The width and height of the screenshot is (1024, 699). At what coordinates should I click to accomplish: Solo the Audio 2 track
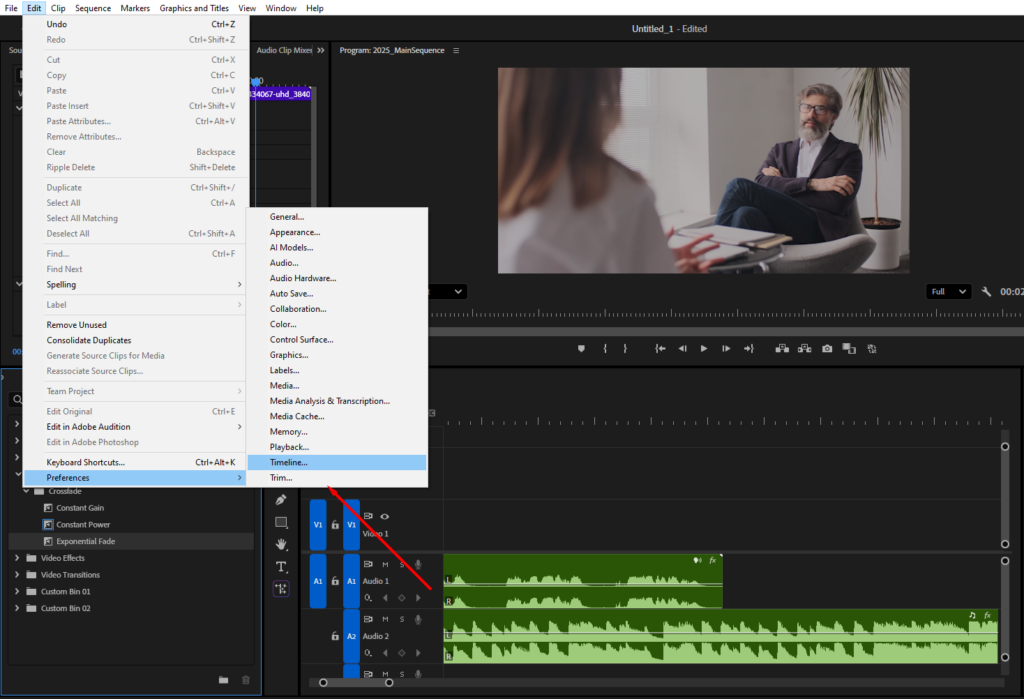pos(402,619)
